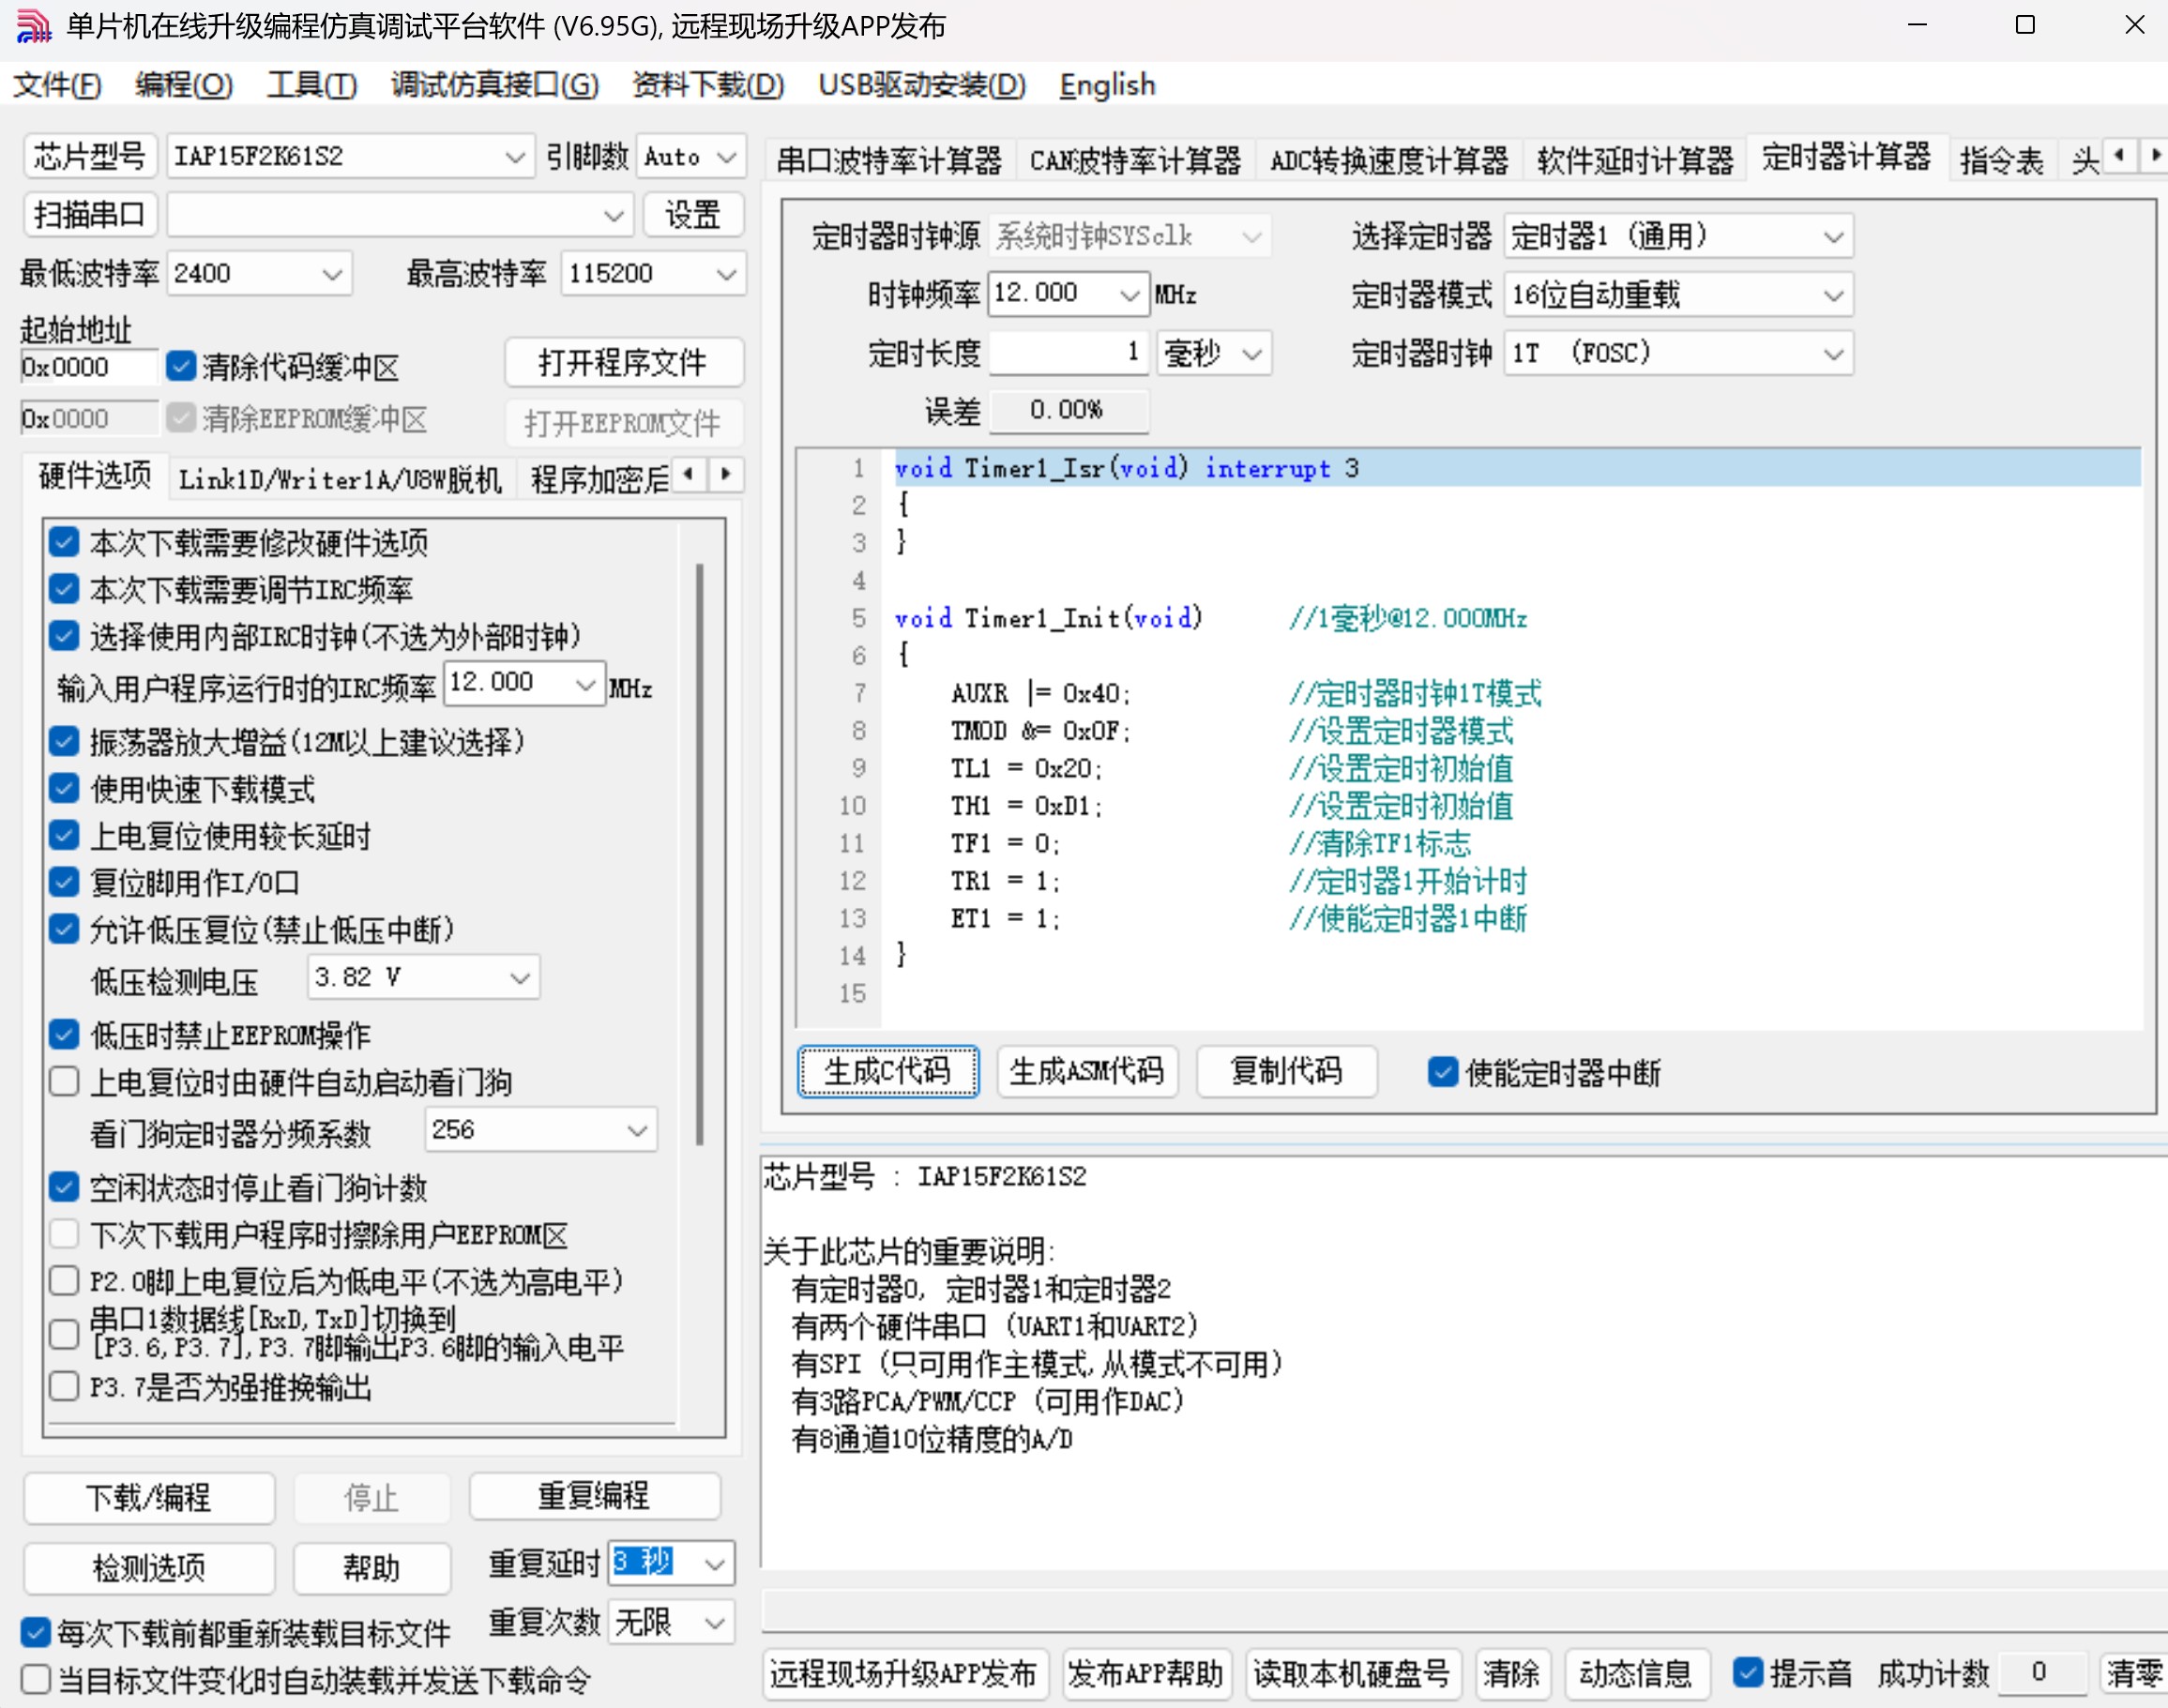Click 下载/编程 button
This screenshot has width=2168, height=1708.
click(149, 1498)
